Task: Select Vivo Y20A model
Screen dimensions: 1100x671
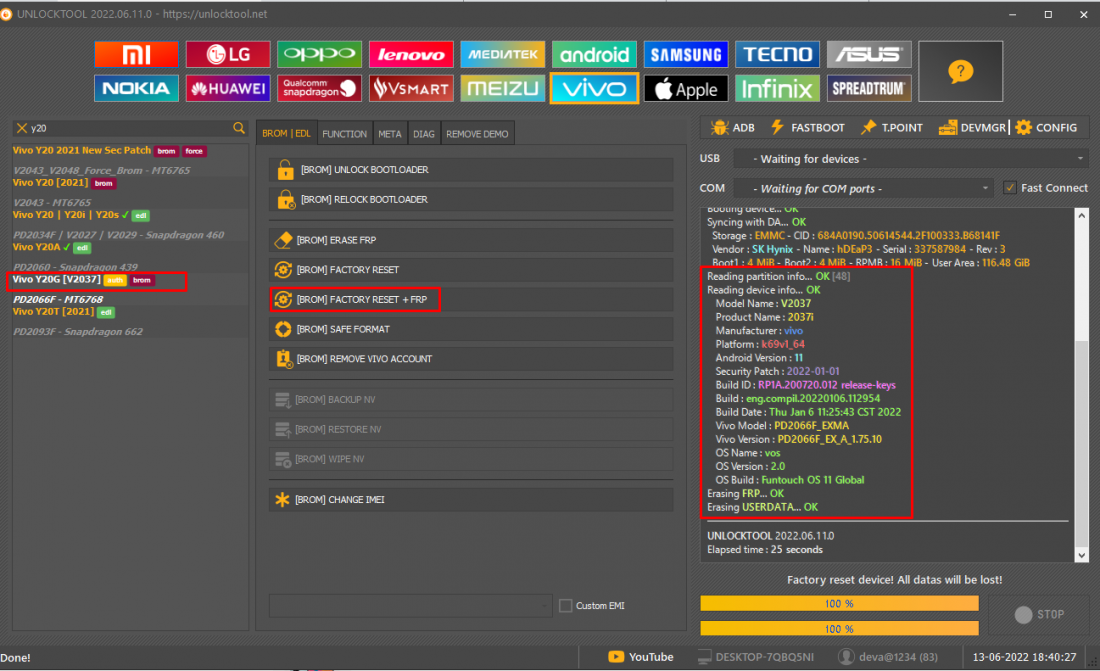Action: 36,247
